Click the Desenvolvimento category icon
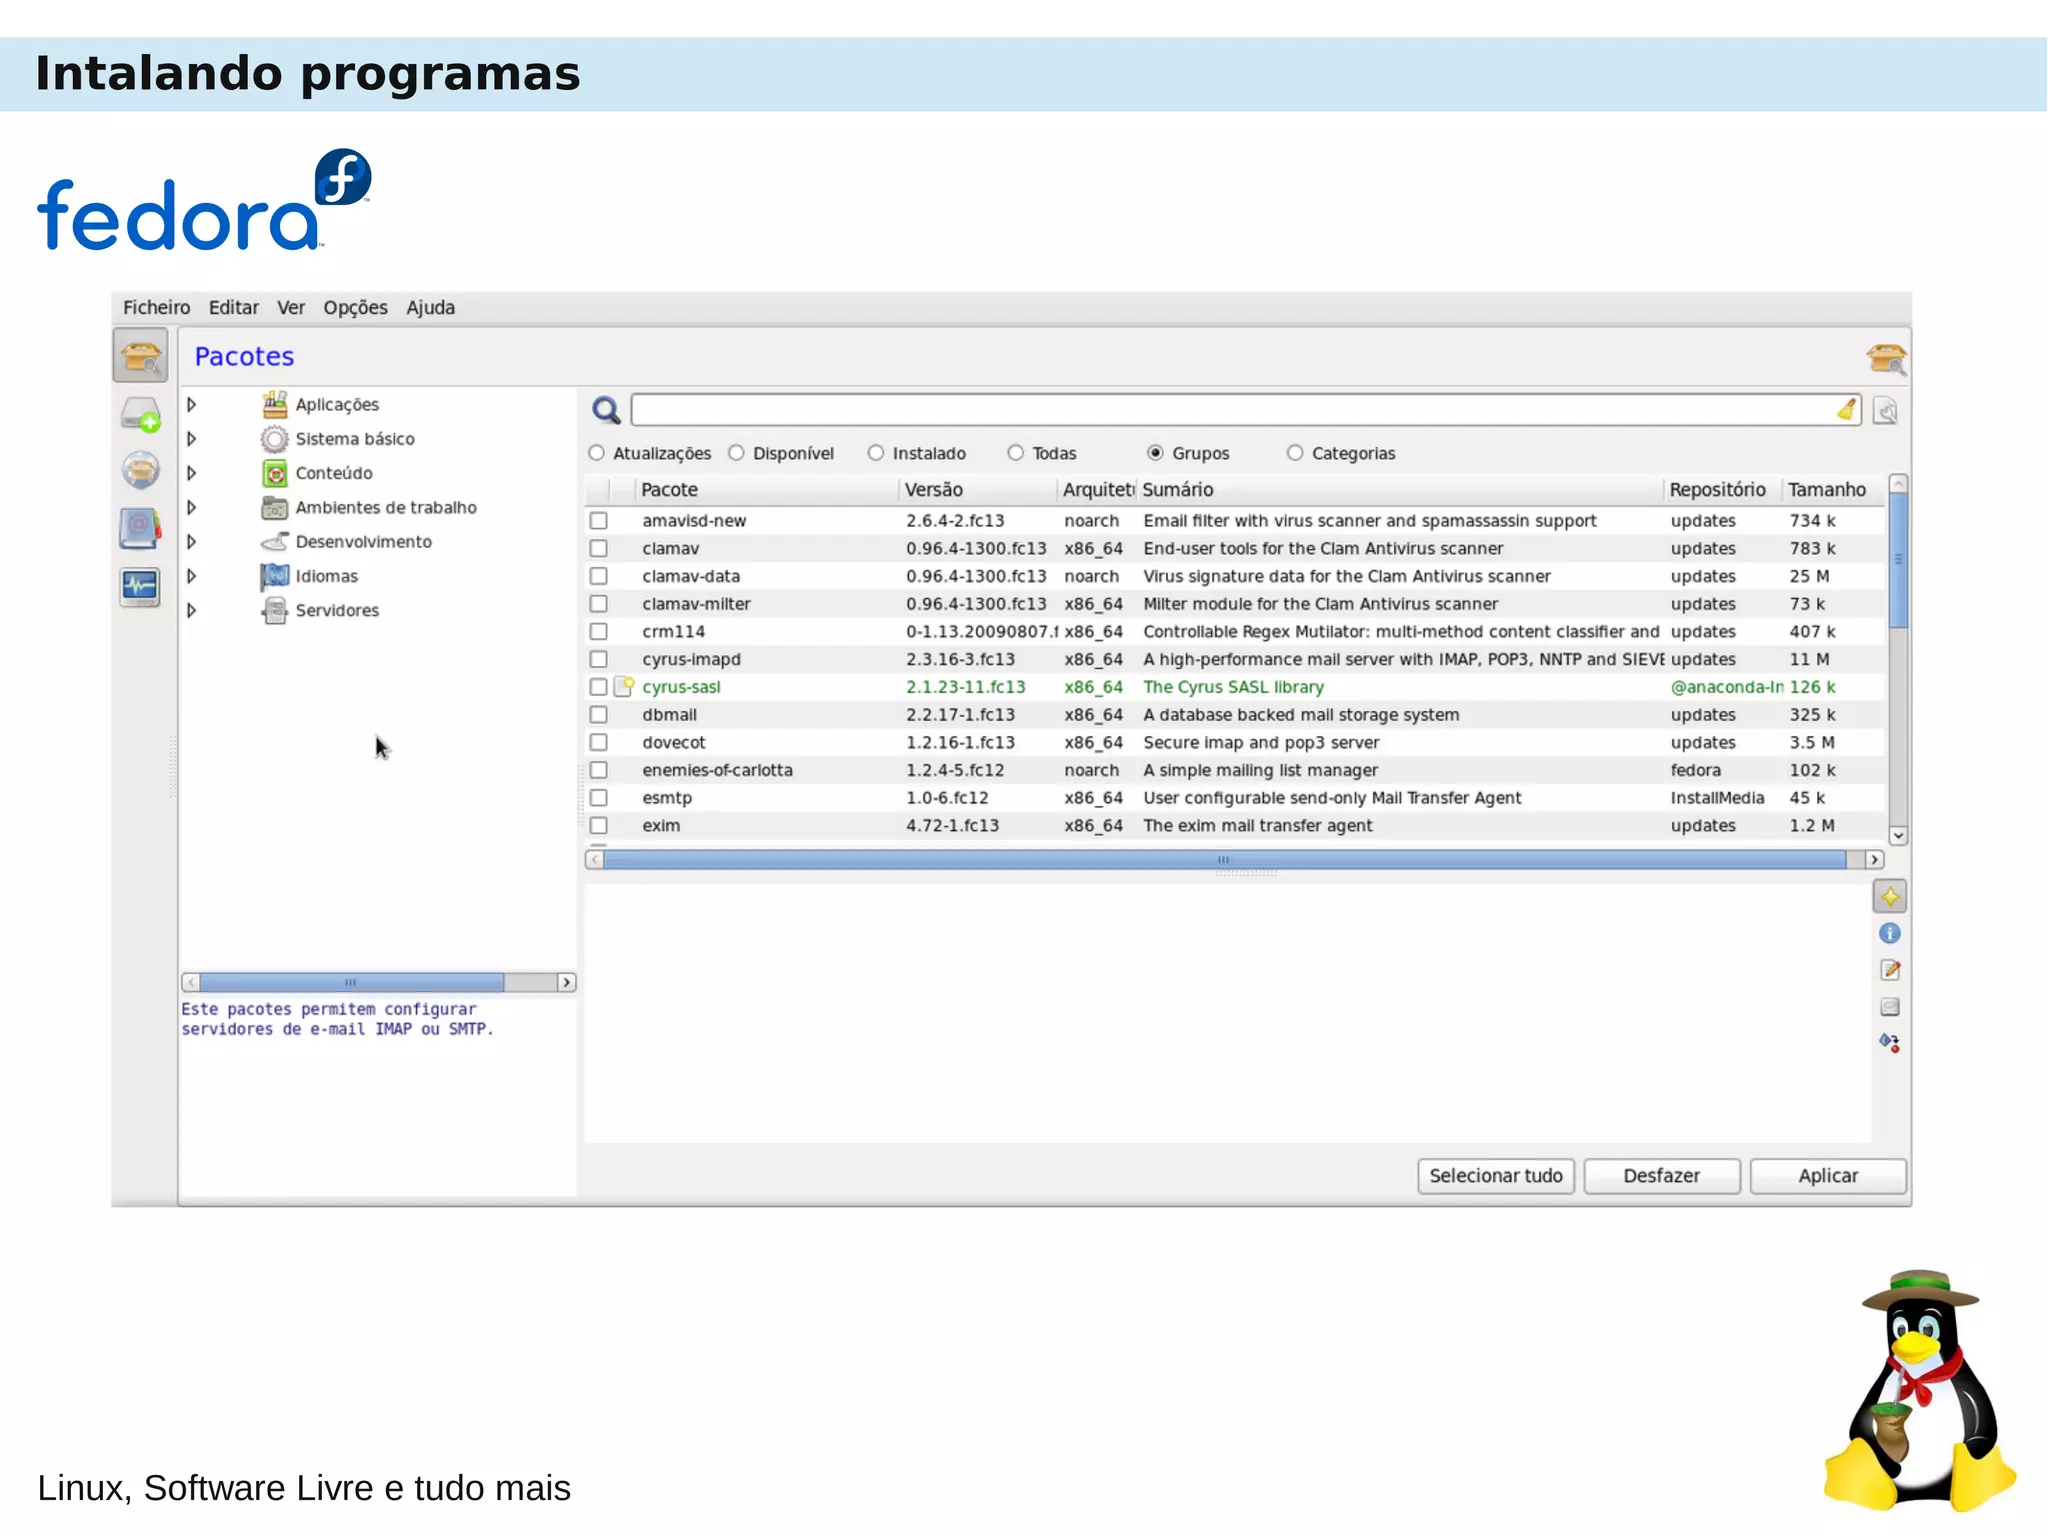 coord(275,542)
